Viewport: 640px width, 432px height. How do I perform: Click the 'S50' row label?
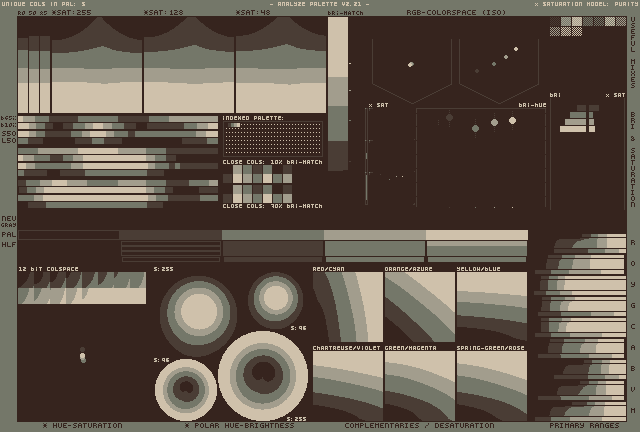9,134
